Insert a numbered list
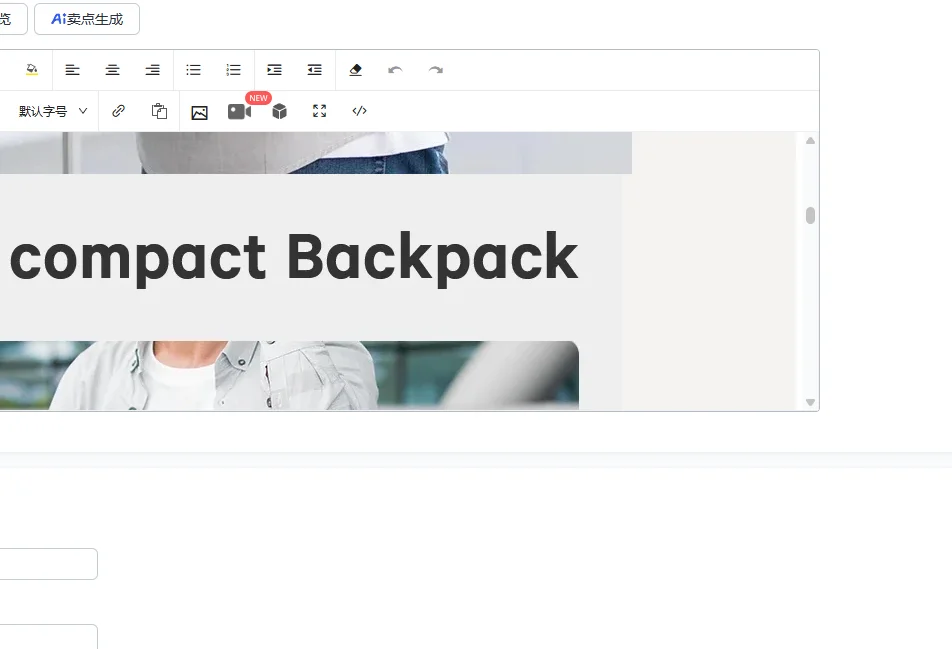Image resolution: width=952 pixels, height=649 pixels. pos(233,70)
